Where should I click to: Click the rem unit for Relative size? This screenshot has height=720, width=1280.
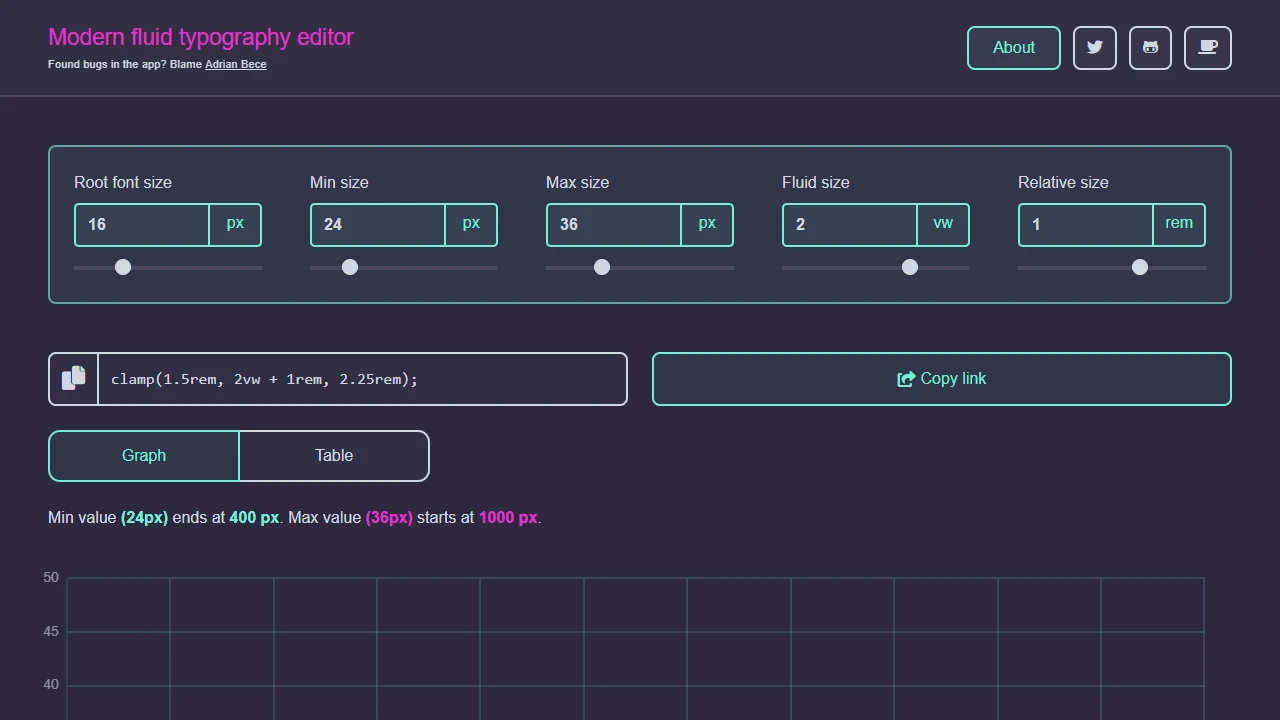(x=1178, y=224)
